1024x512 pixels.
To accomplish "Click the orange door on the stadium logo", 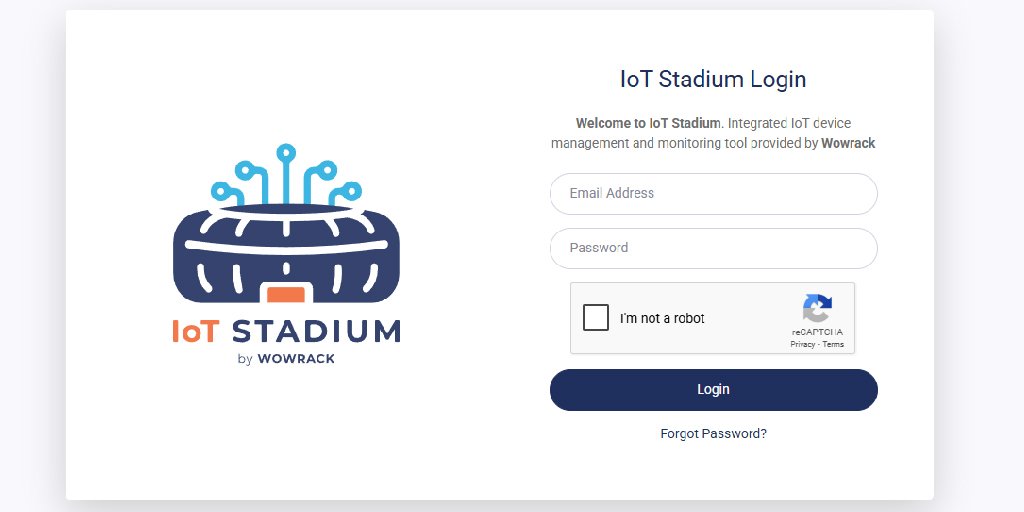I will (x=286, y=295).
